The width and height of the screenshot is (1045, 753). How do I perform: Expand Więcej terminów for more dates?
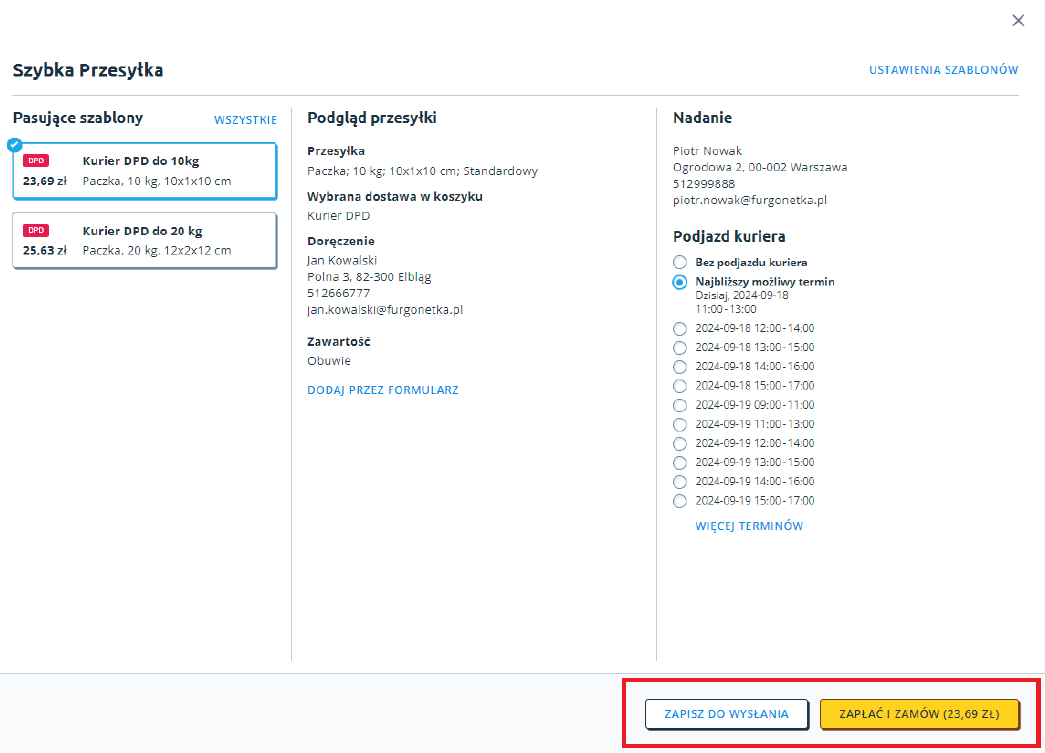pyautogui.click(x=748, y=526)
